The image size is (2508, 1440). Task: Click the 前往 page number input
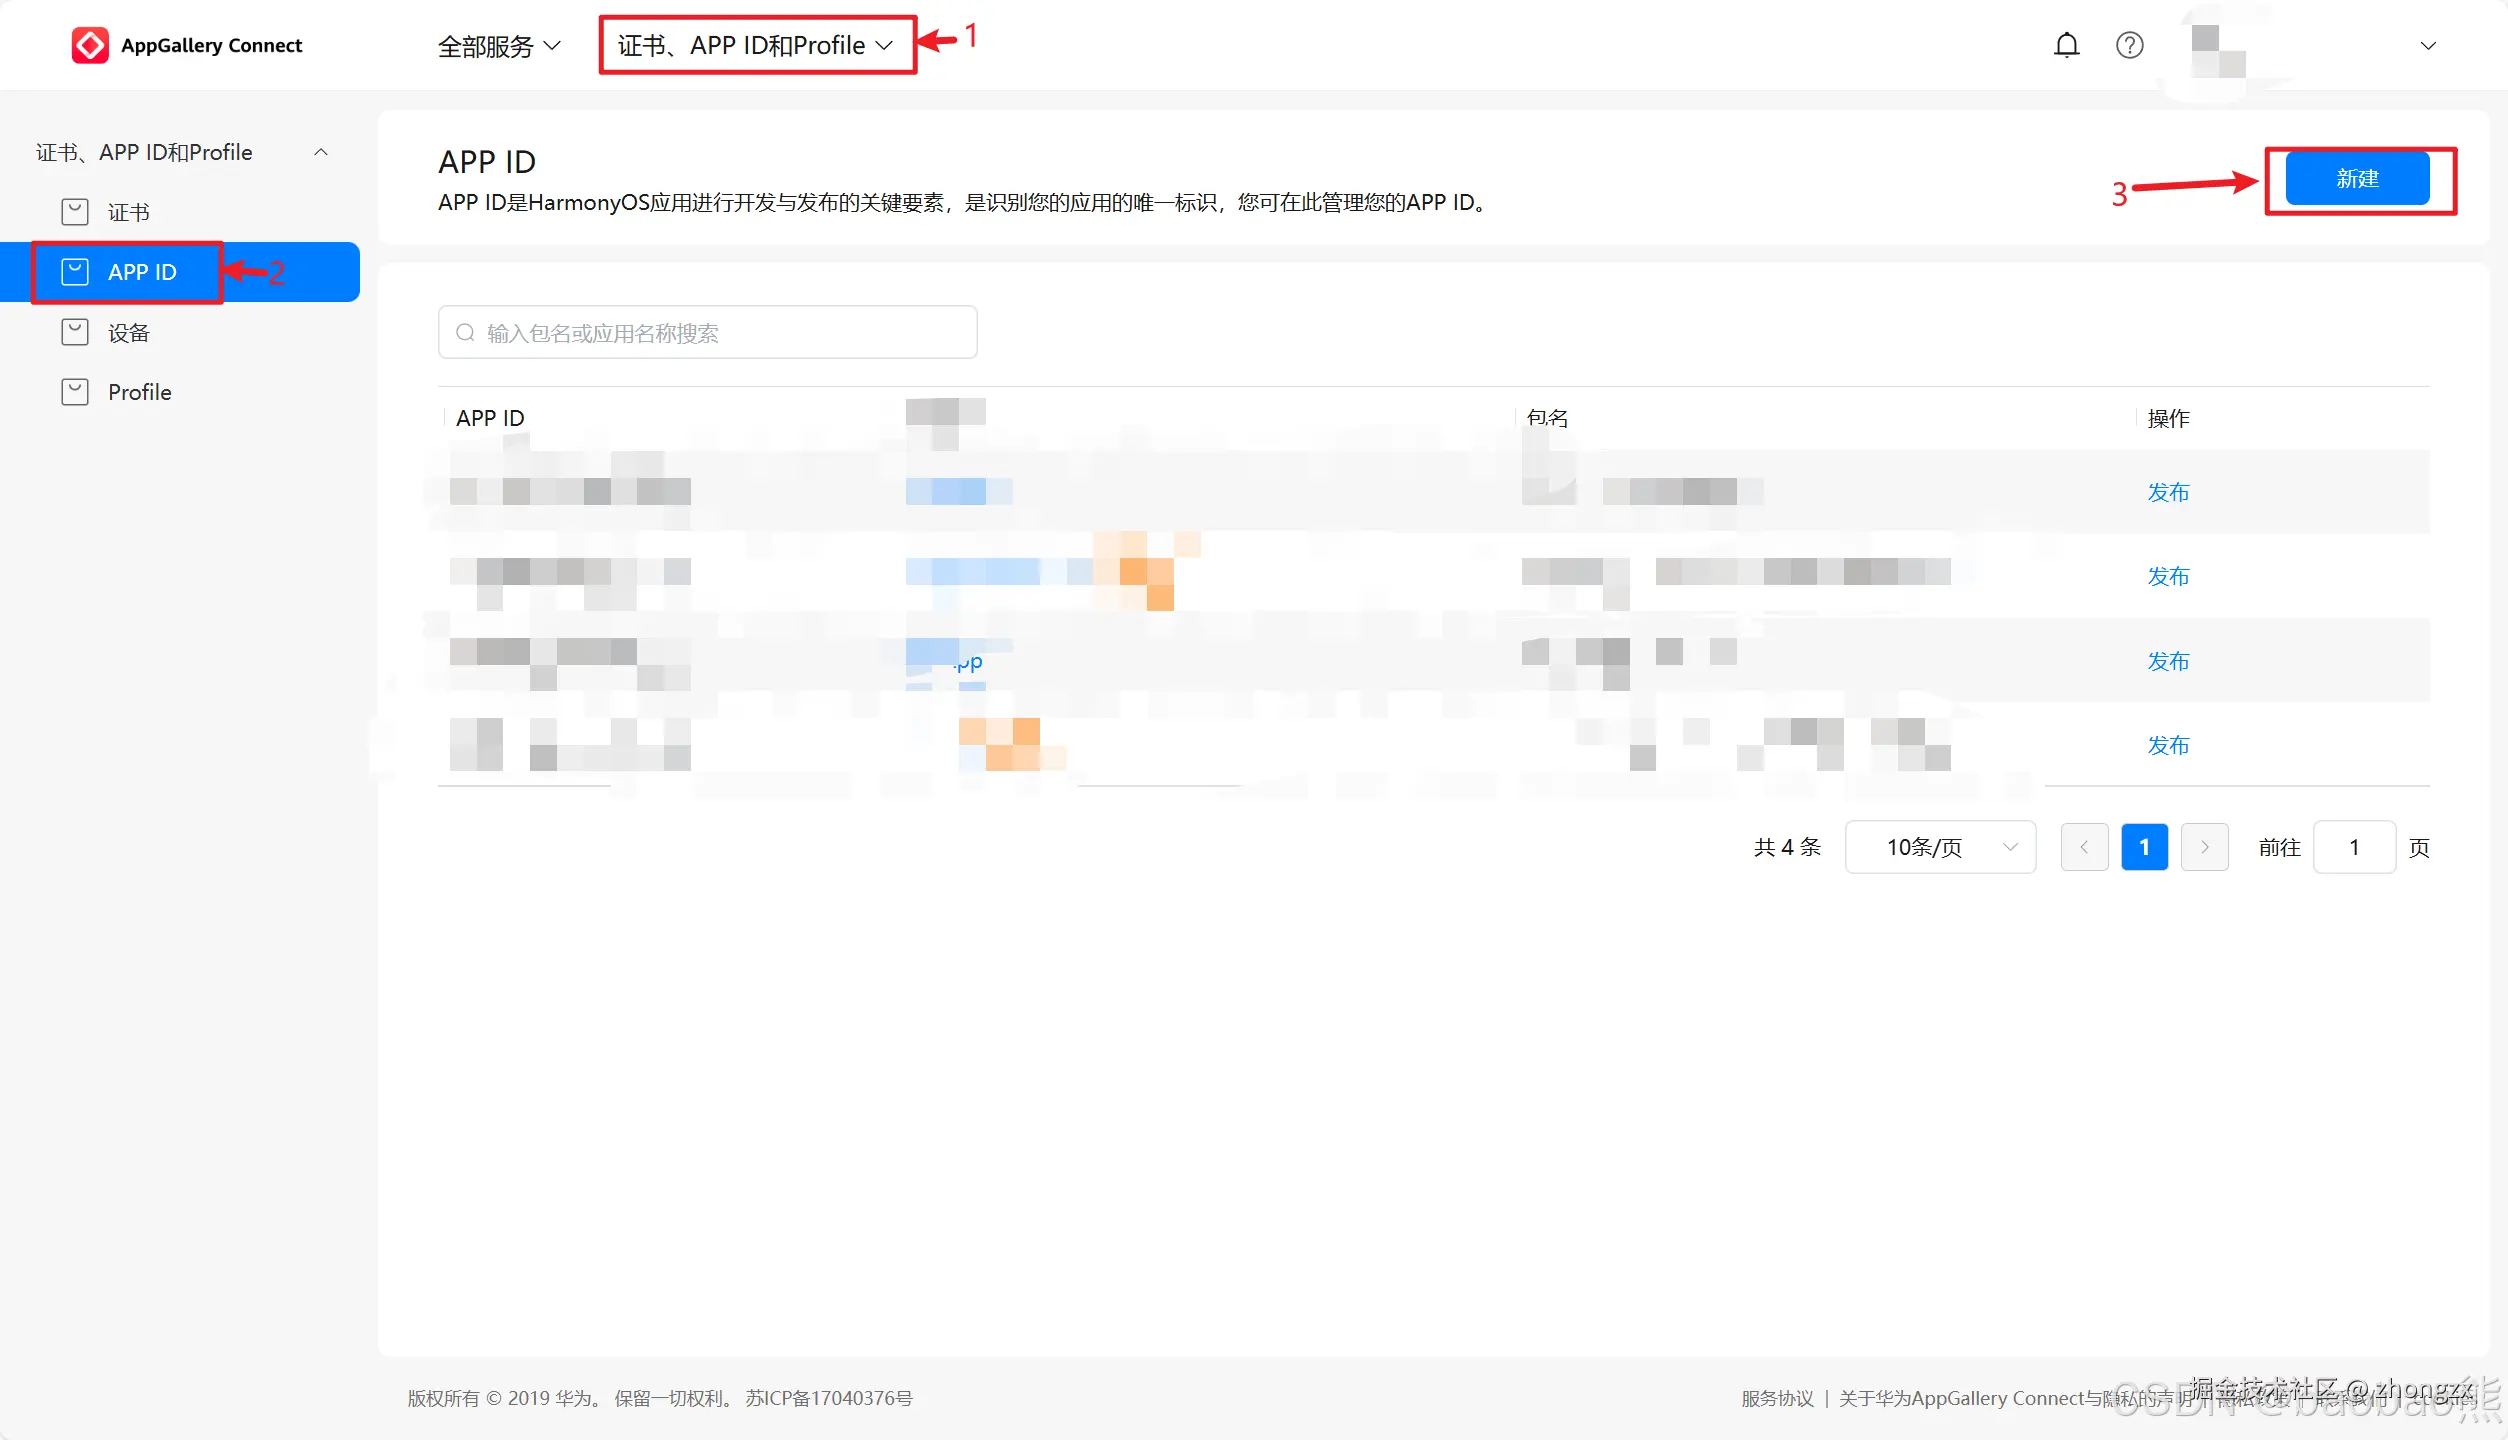(2353, 847)
